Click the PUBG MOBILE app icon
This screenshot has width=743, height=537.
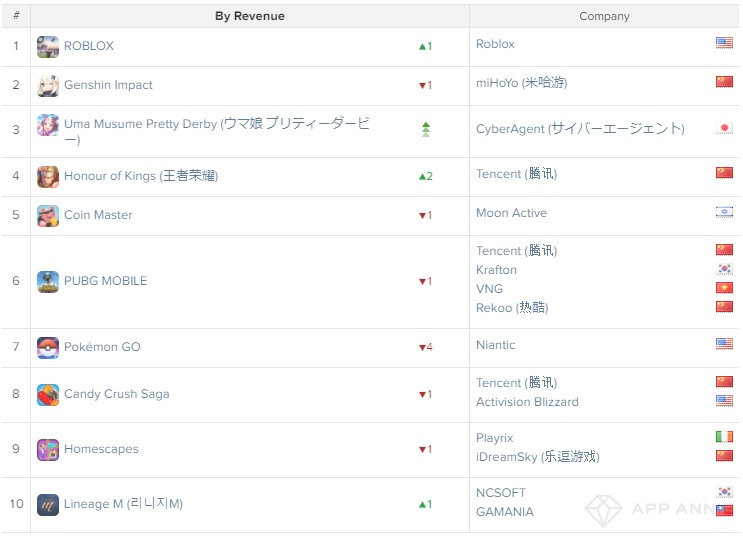(48, 282)
